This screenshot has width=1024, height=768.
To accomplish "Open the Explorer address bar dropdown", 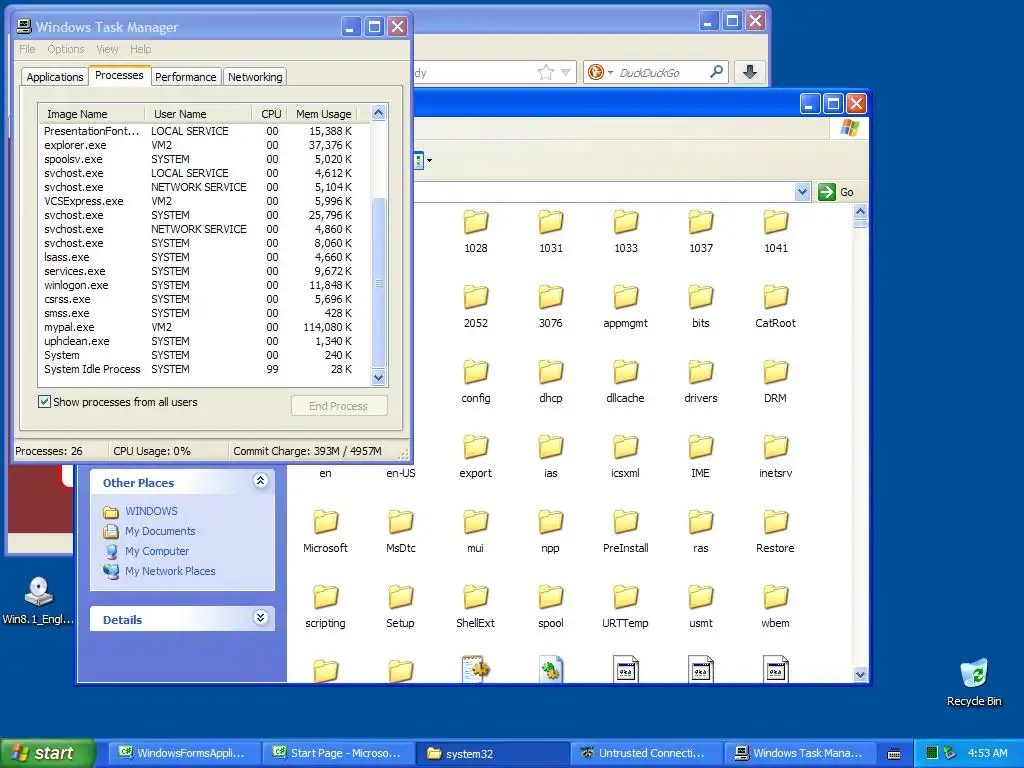I will 802,192.
